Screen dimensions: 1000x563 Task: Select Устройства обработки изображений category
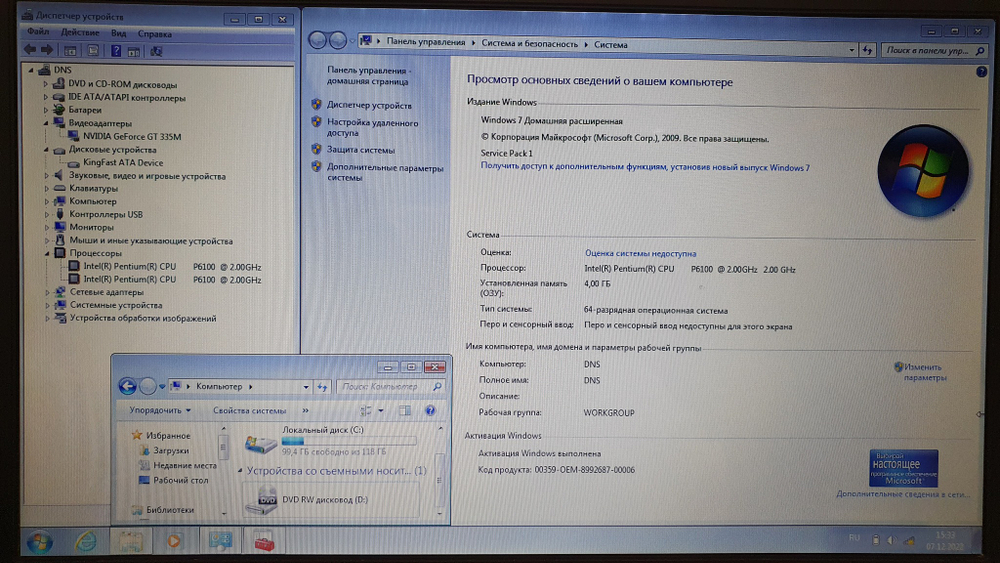point(143,318)
